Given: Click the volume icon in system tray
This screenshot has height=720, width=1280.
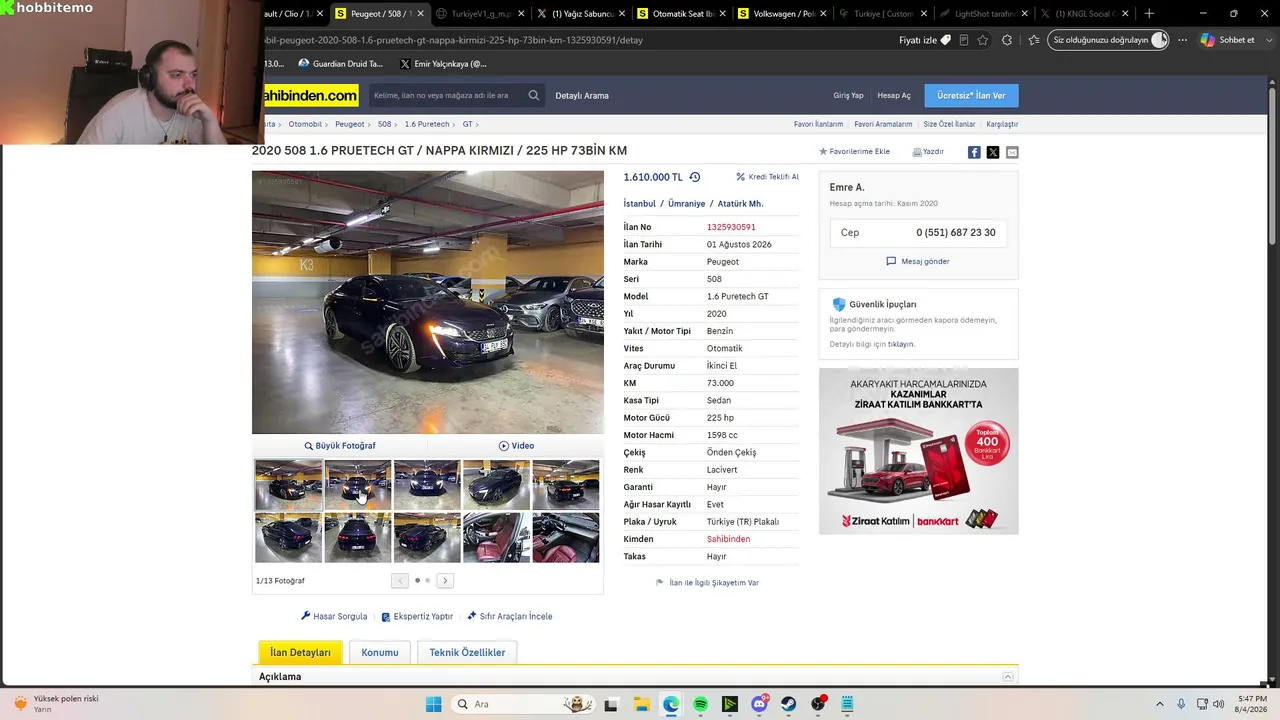Looking at the screenshot, I should [1219, 704].
